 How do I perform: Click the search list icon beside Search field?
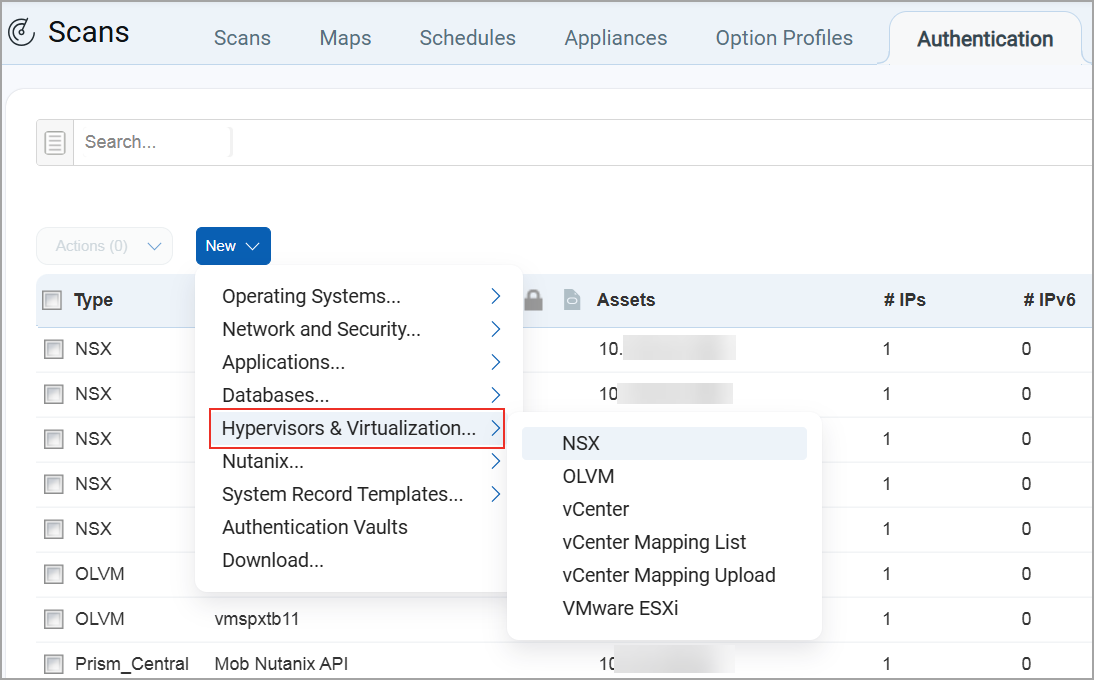[54, 142]
